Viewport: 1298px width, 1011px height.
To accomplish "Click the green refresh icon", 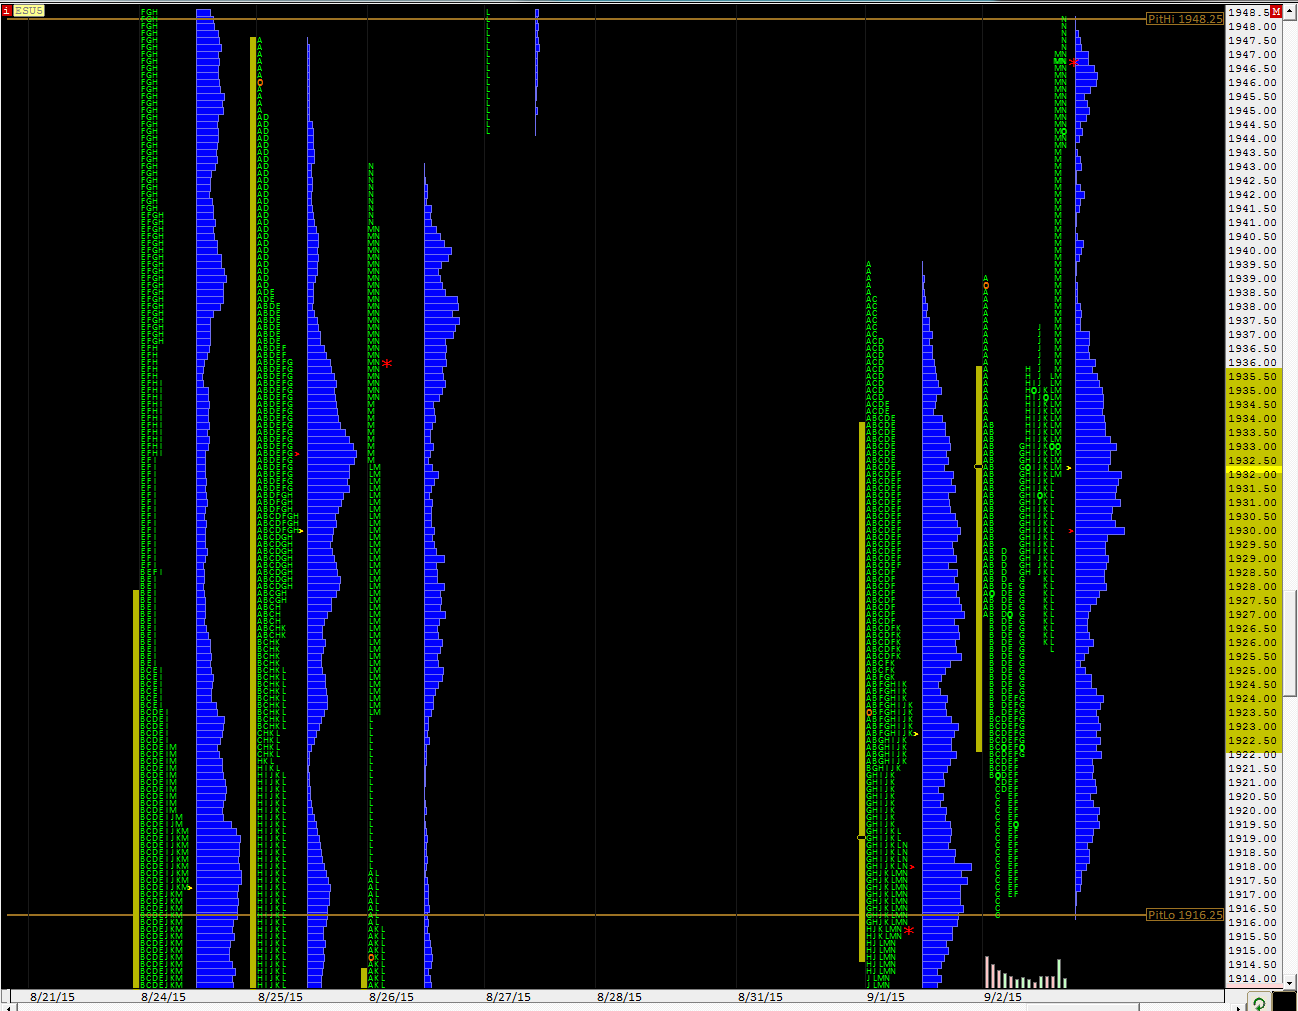I will point(1259,1002).
